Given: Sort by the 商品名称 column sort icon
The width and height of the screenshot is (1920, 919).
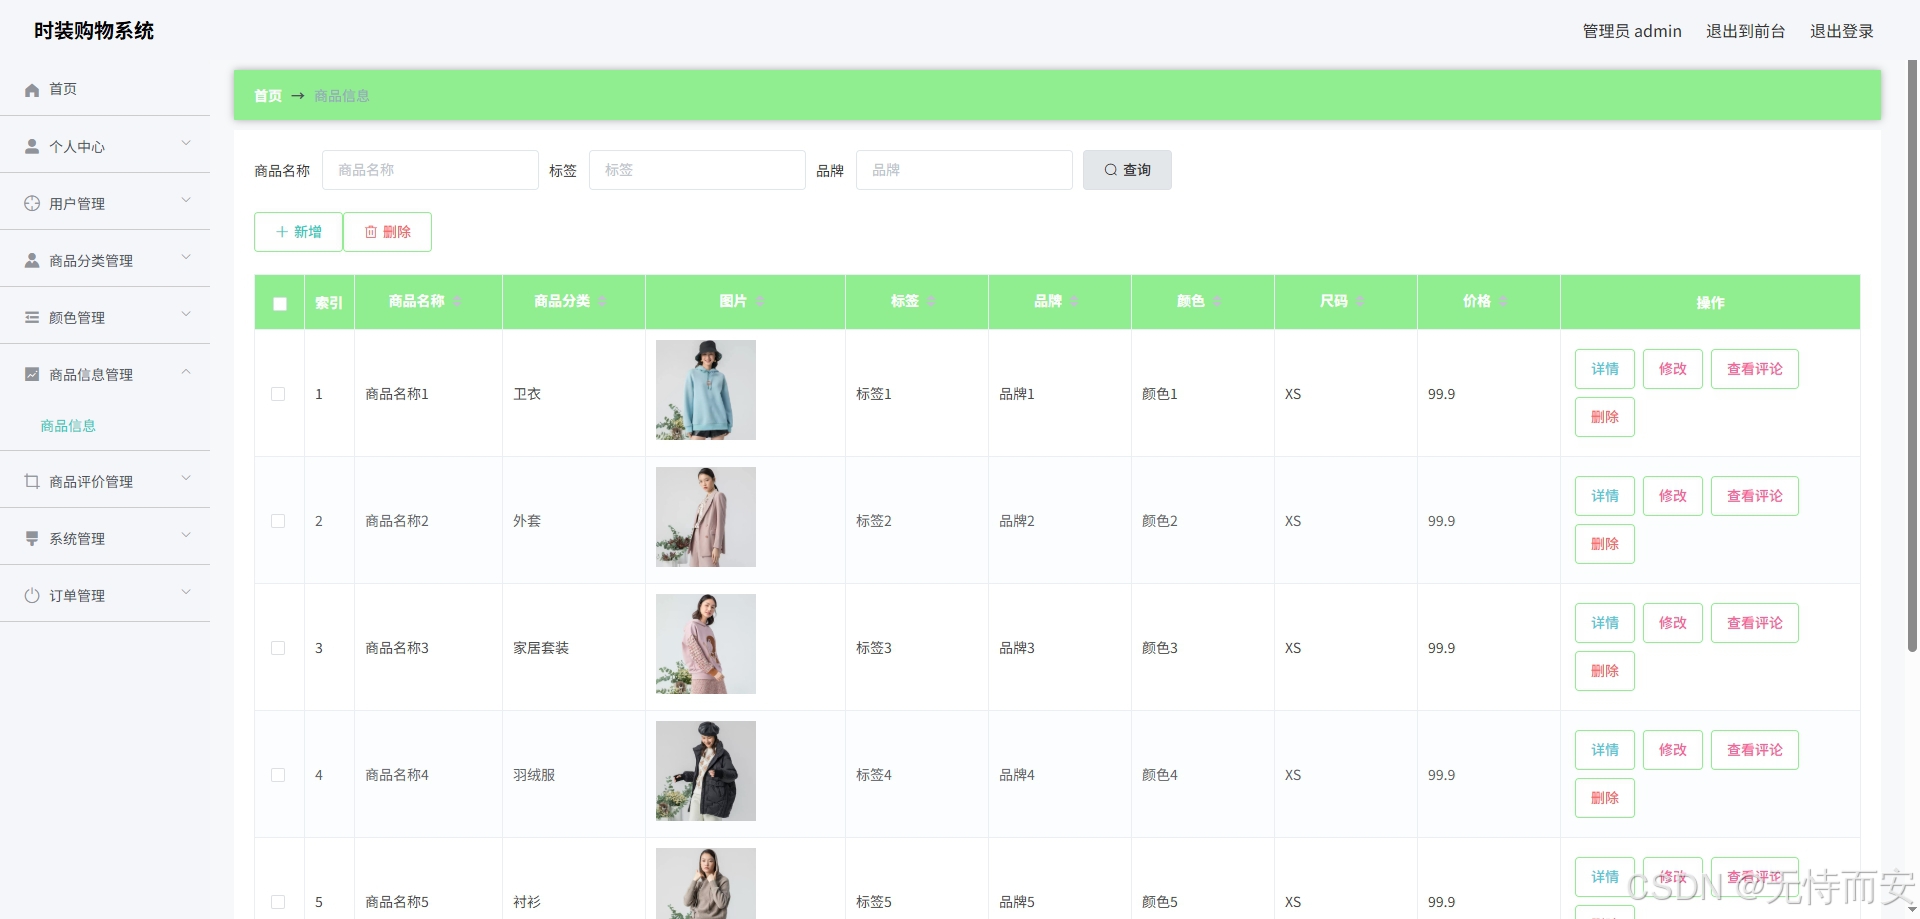Looking at the screenshot, I should (x=457, y=301).
